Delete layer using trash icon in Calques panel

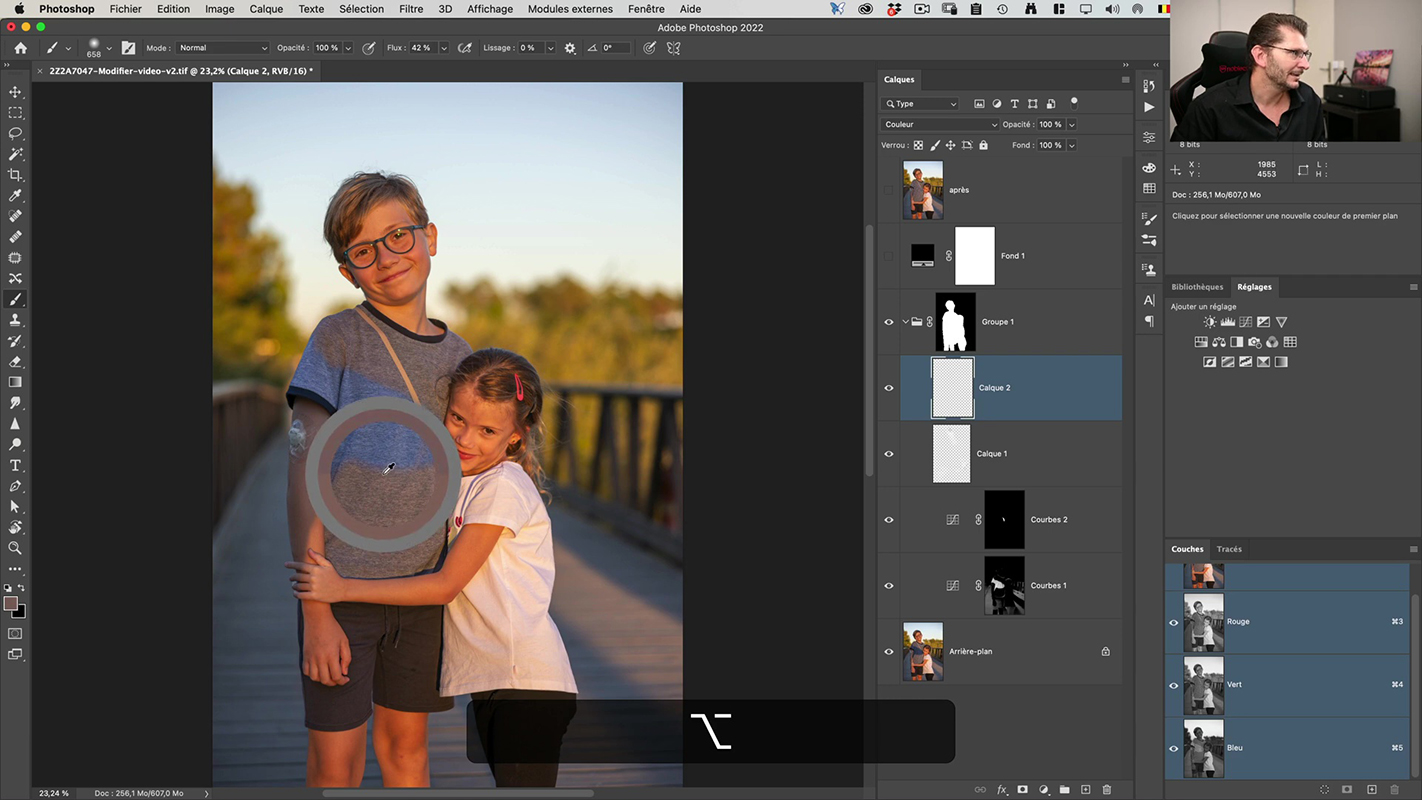(1107, 790)
